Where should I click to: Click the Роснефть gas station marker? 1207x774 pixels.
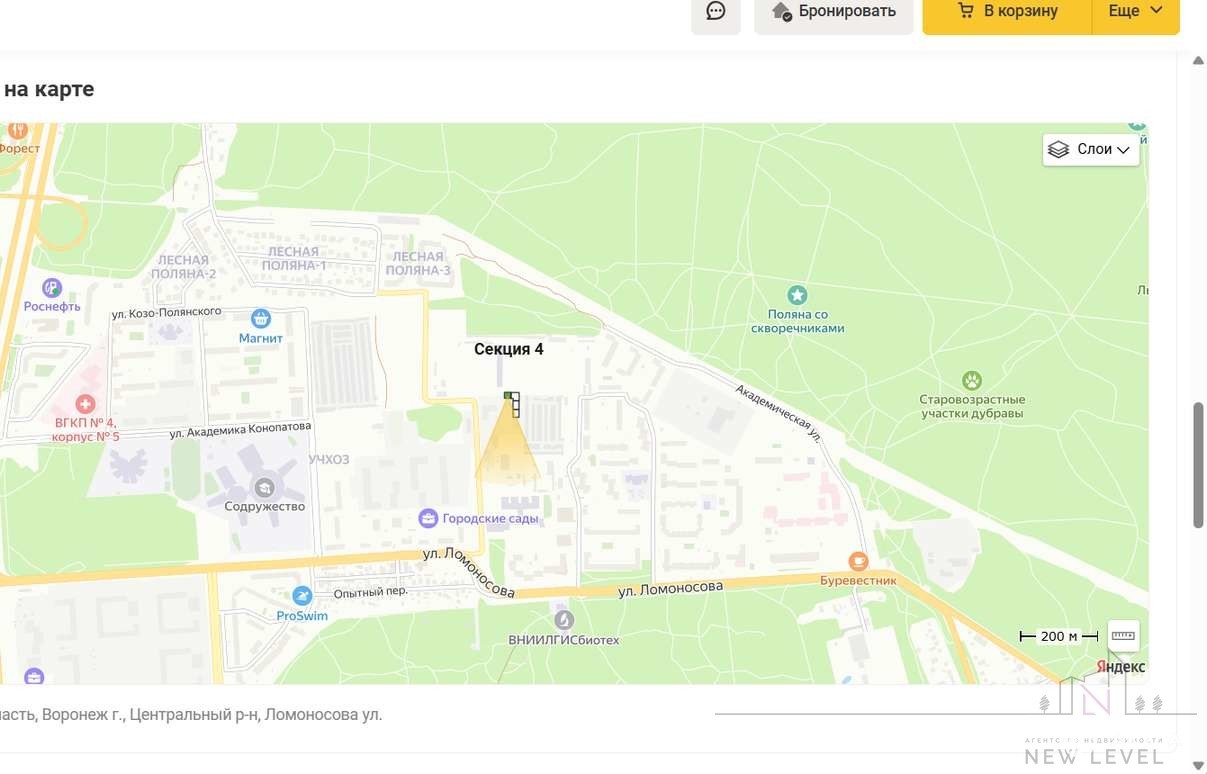pos(52,288)
